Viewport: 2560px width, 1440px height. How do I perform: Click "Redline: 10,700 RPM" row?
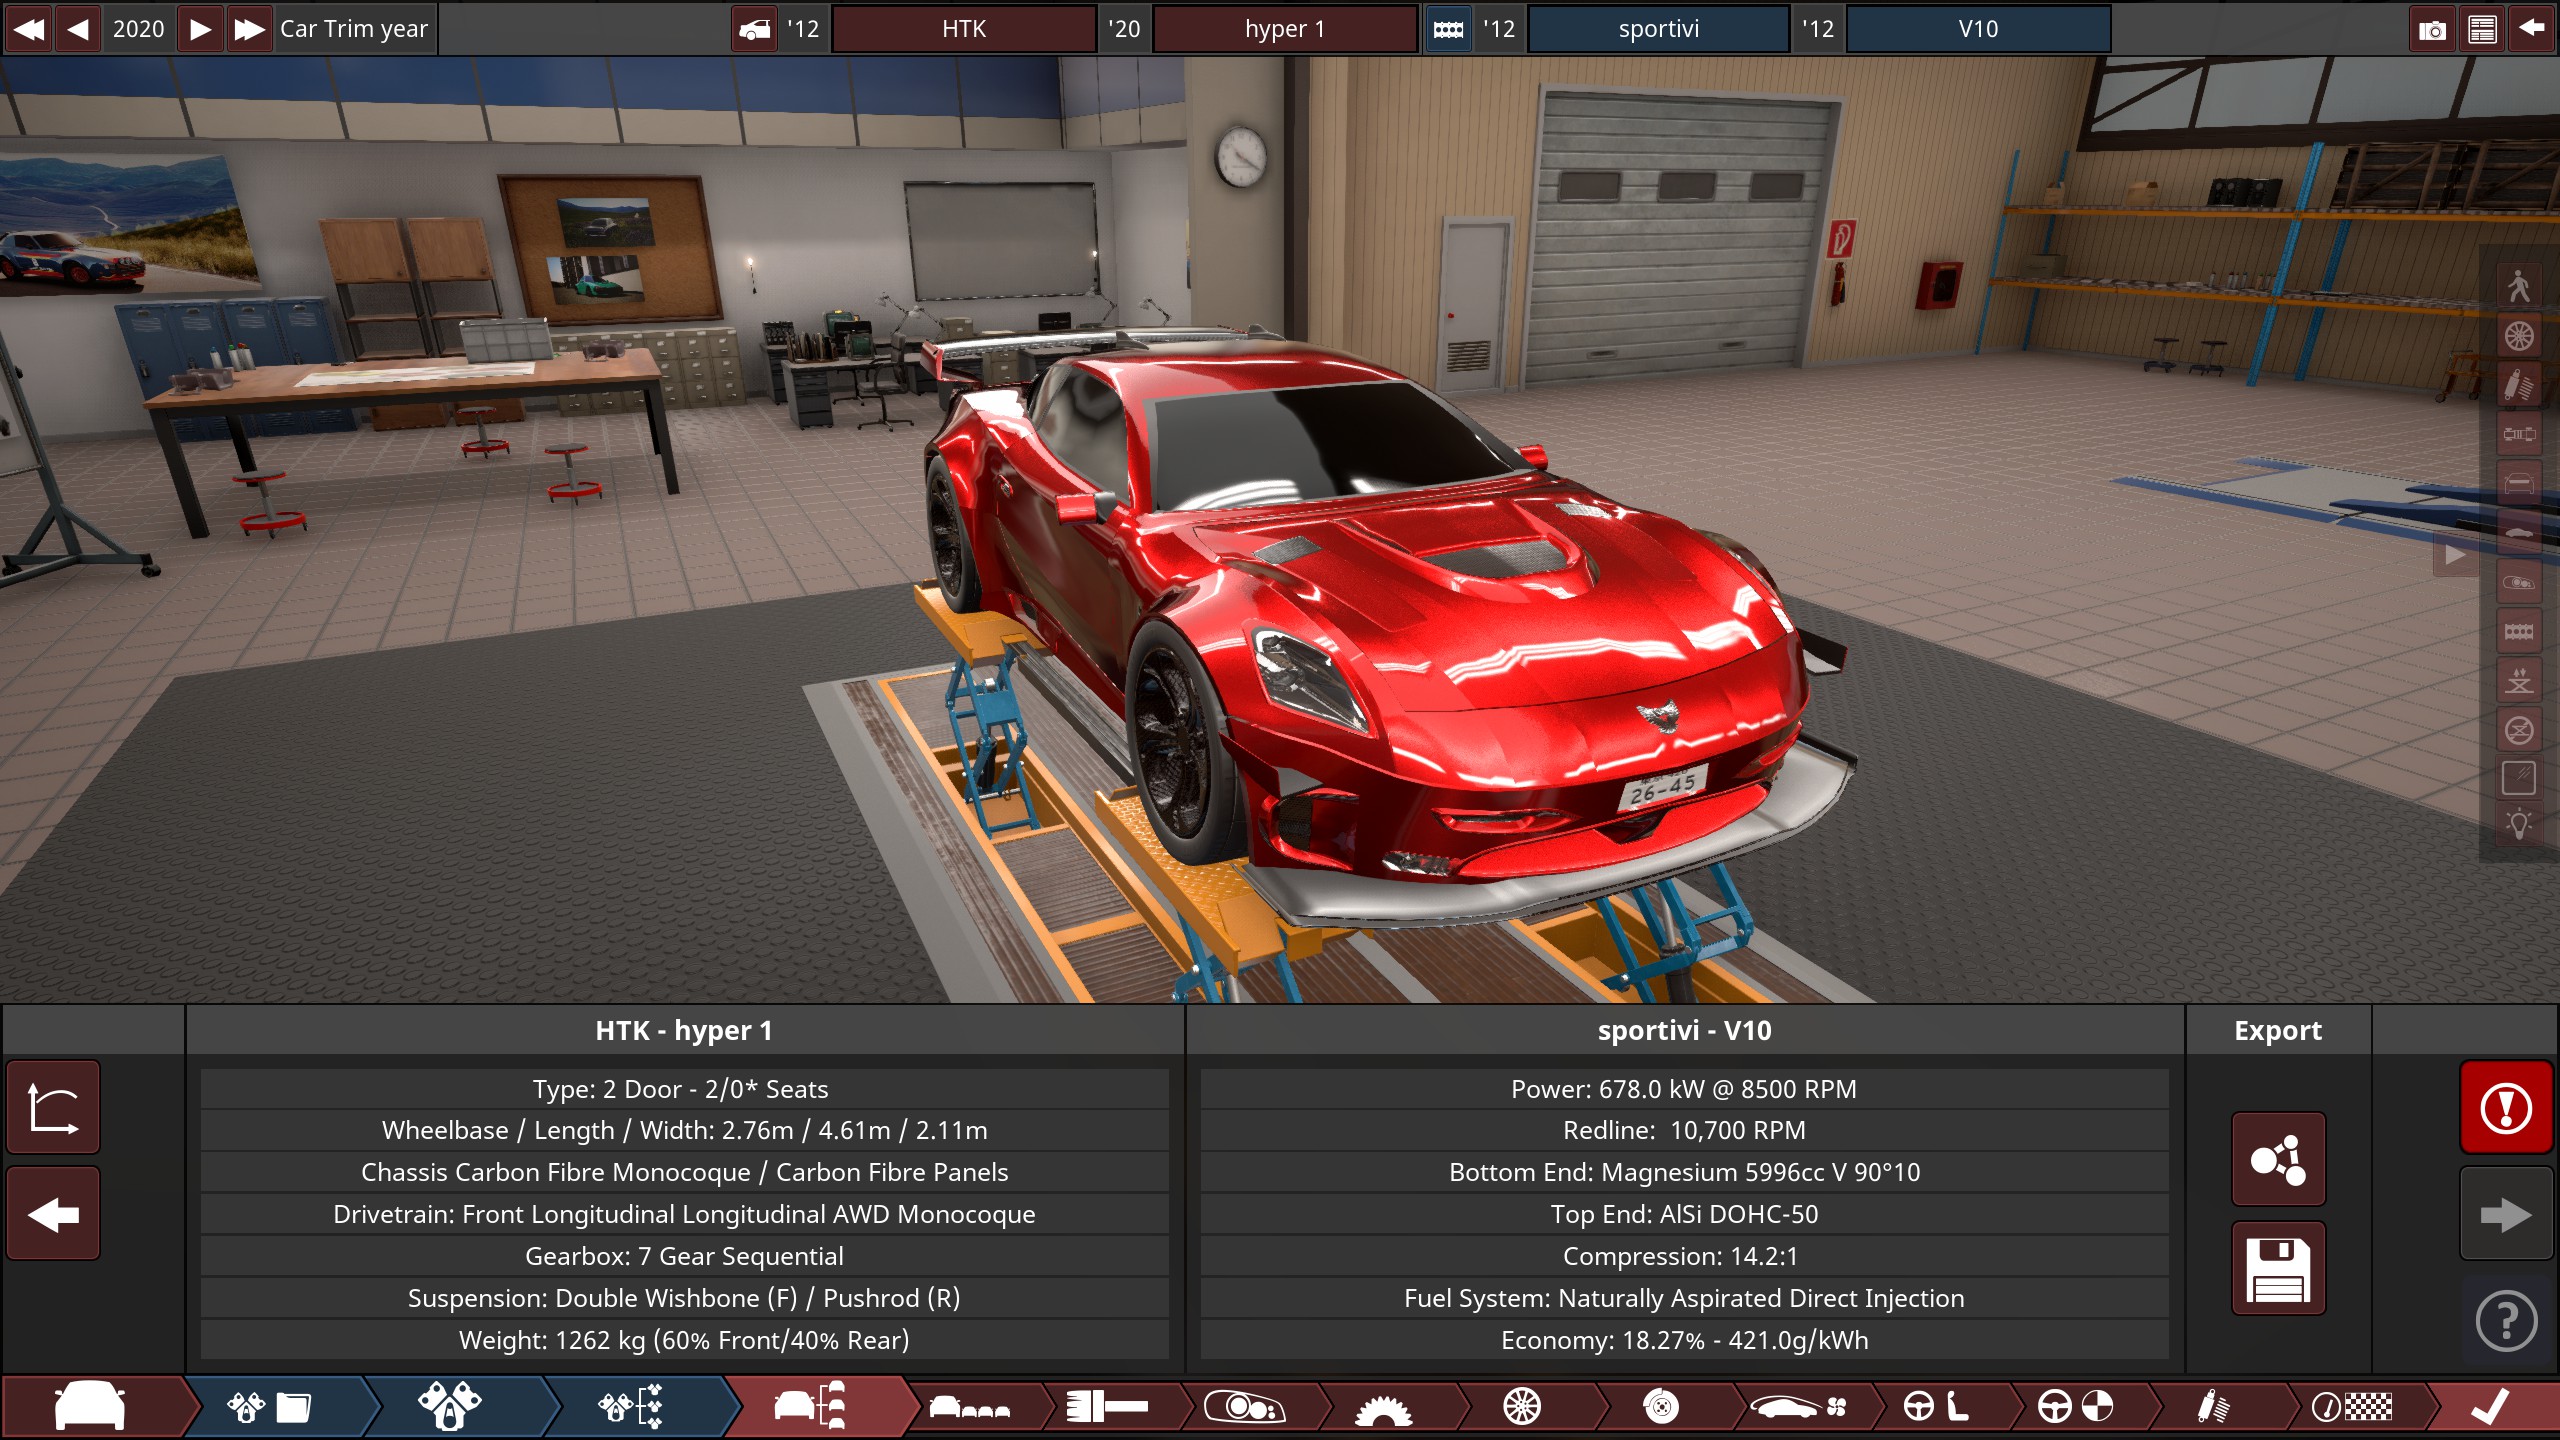click(1684, 1130)
